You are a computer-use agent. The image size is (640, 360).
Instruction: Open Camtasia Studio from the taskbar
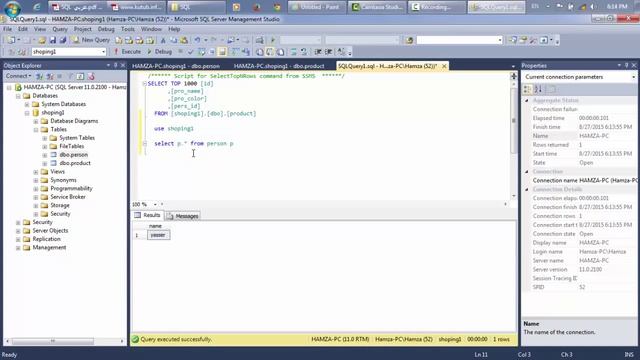[378, 7]
